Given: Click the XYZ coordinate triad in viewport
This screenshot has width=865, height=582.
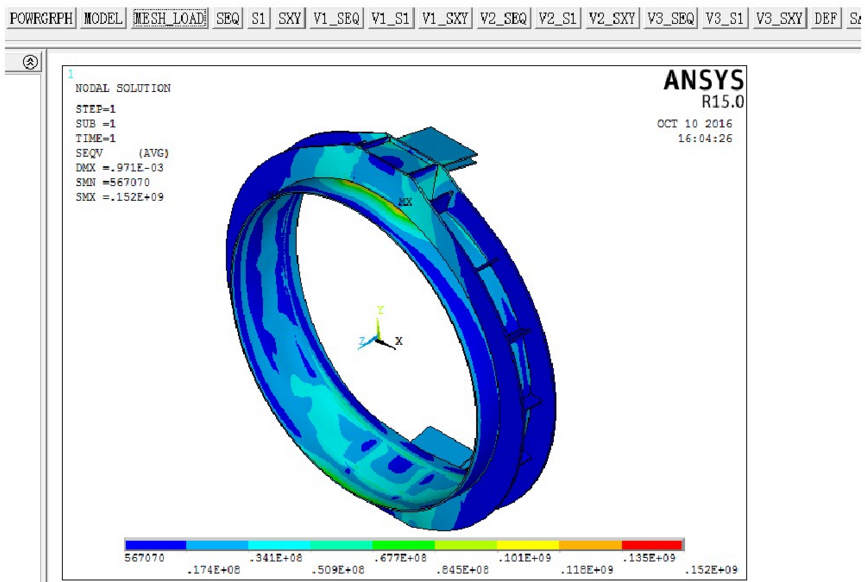Looking at the screenshot, I should pyautogui.click(x=378, y=336).
